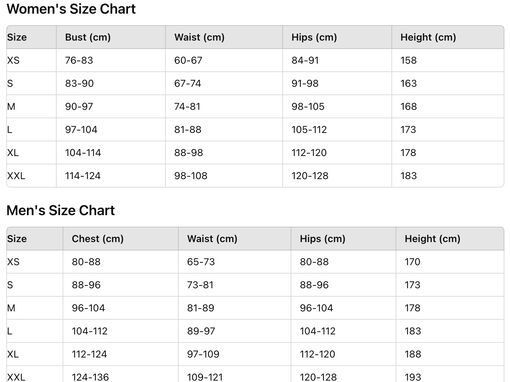Select women's Waist (cm) column header
Image resolution: width=510 pixels, height=382 pixels.
[x=199, y=37]
